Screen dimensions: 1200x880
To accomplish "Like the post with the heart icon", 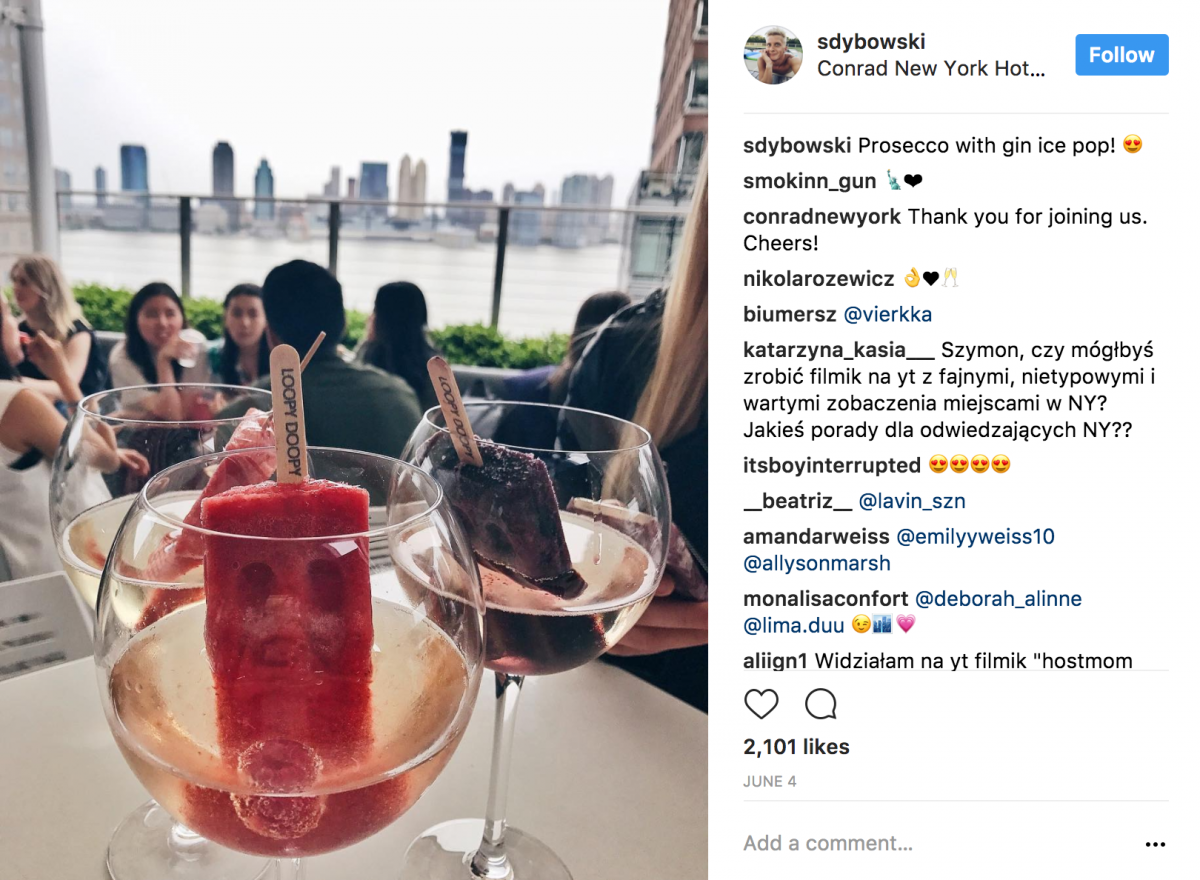I will [x=761, y=704].
